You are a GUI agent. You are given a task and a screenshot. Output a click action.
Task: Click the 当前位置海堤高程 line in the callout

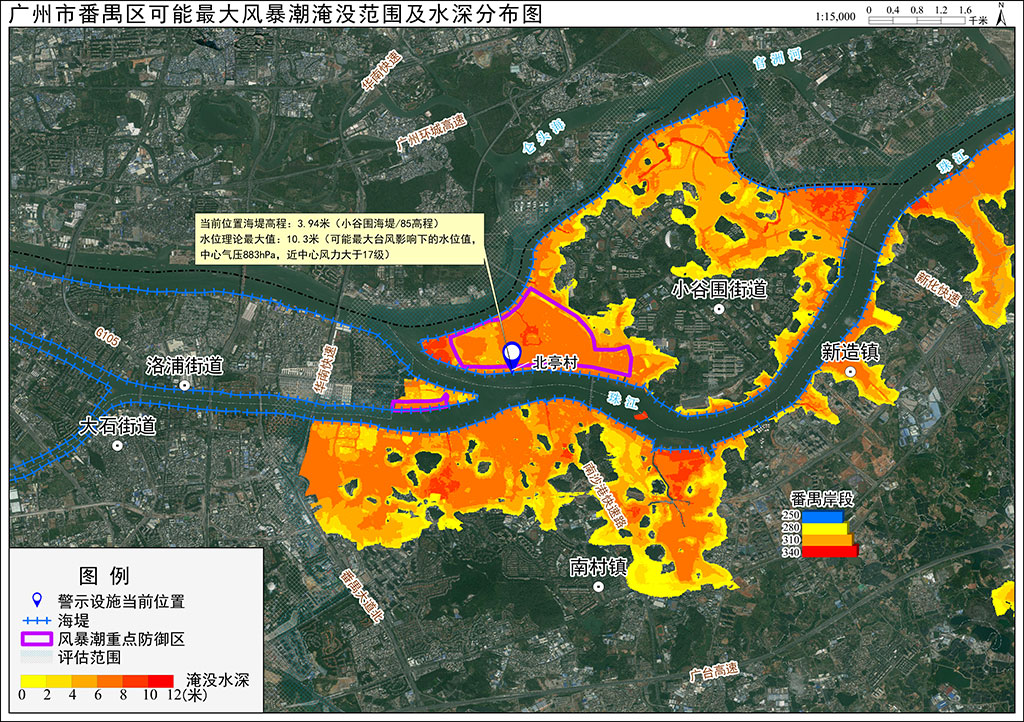coord(320,223)
